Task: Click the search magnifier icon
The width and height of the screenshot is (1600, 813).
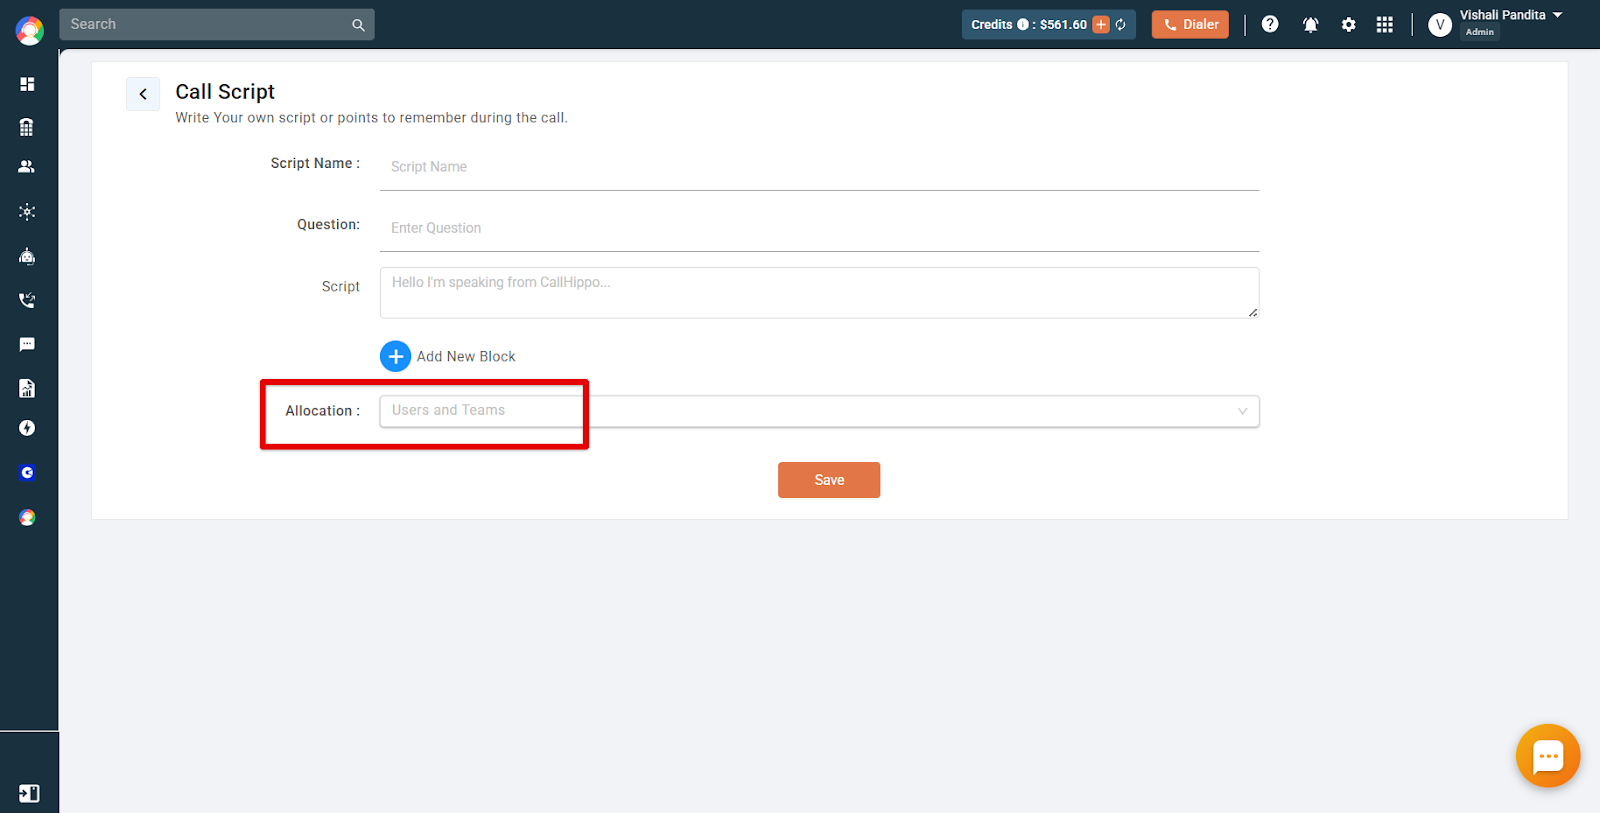Action: [358, 25]
